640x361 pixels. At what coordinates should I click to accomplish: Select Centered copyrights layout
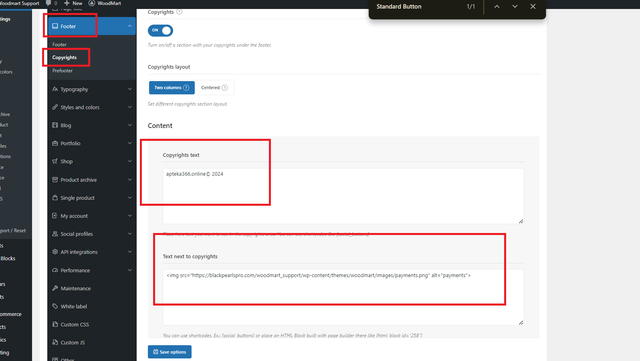click(x=214, y=87)
